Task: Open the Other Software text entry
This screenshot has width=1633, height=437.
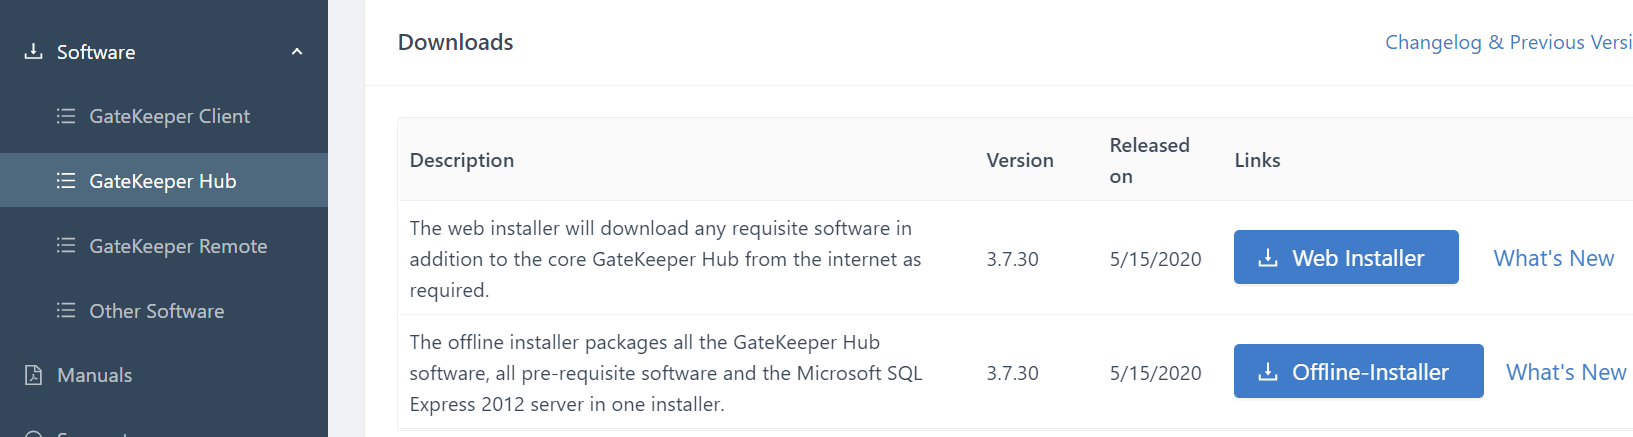Action: click(x=156, y=311)
